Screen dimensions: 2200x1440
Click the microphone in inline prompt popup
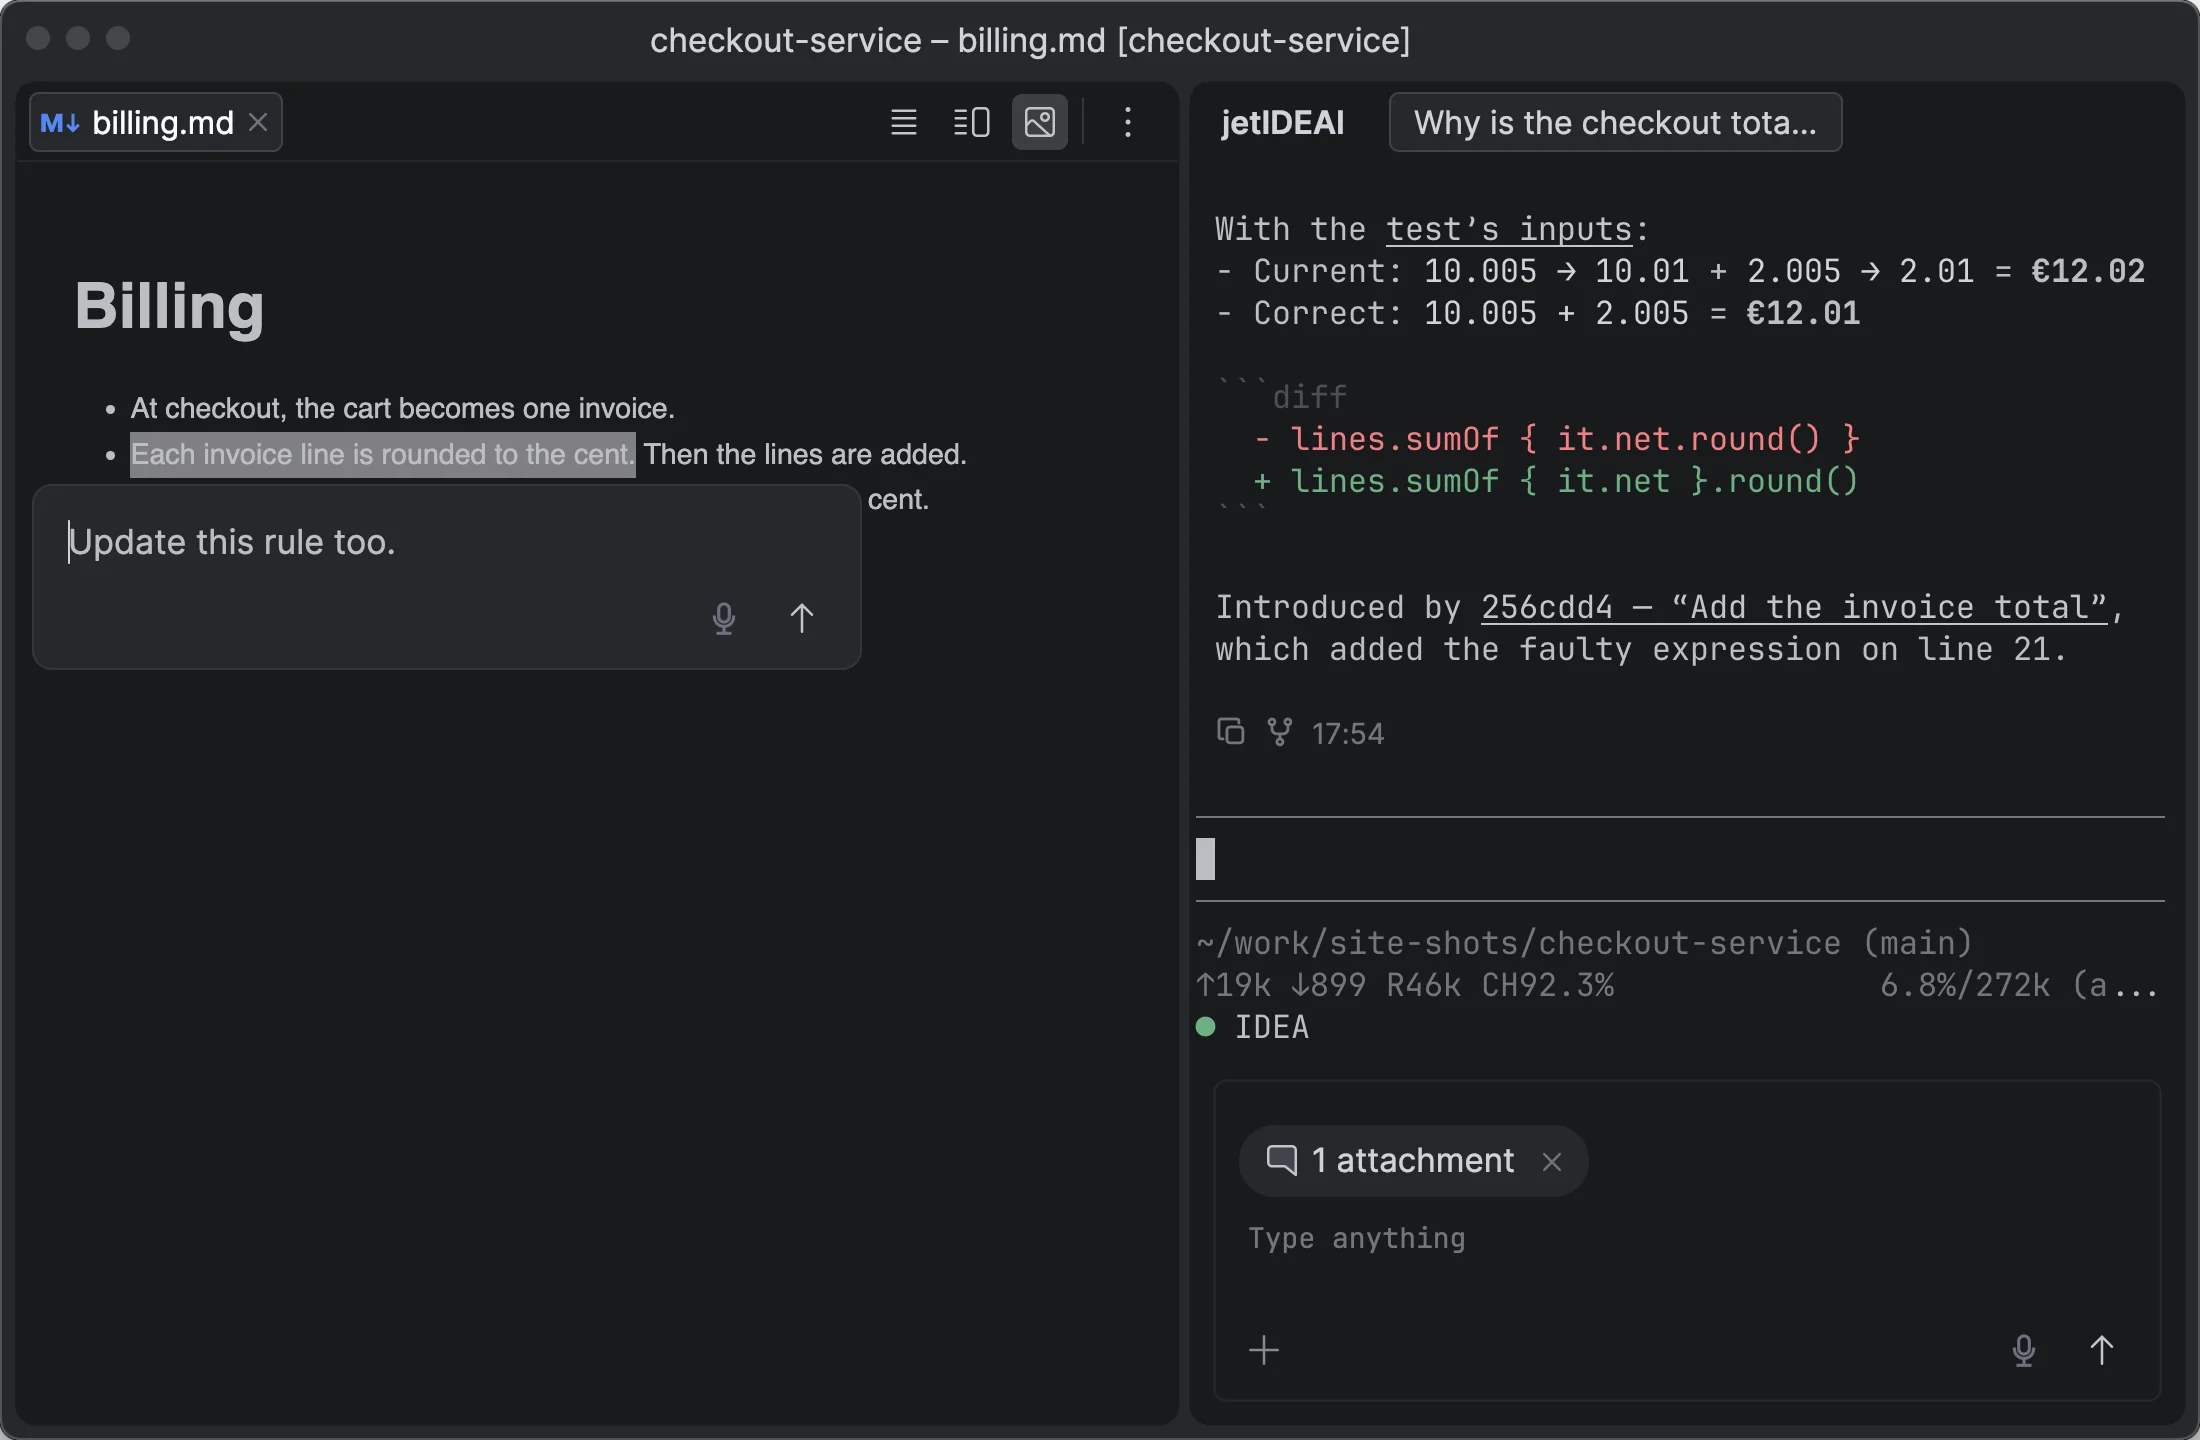pos(724,618)
